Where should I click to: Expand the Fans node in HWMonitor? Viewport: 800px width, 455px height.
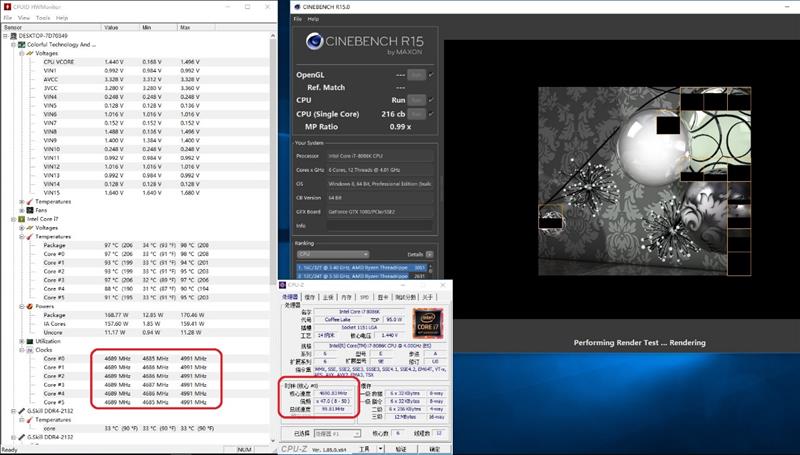[22, 210]
